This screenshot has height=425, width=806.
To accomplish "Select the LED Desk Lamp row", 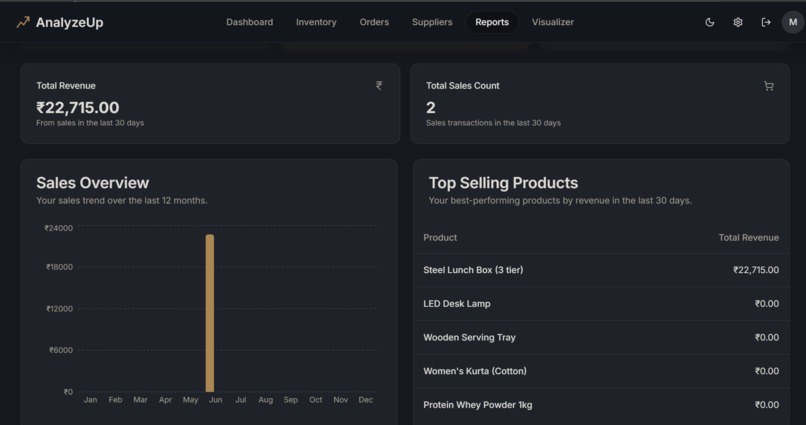I will coord(601,304).
